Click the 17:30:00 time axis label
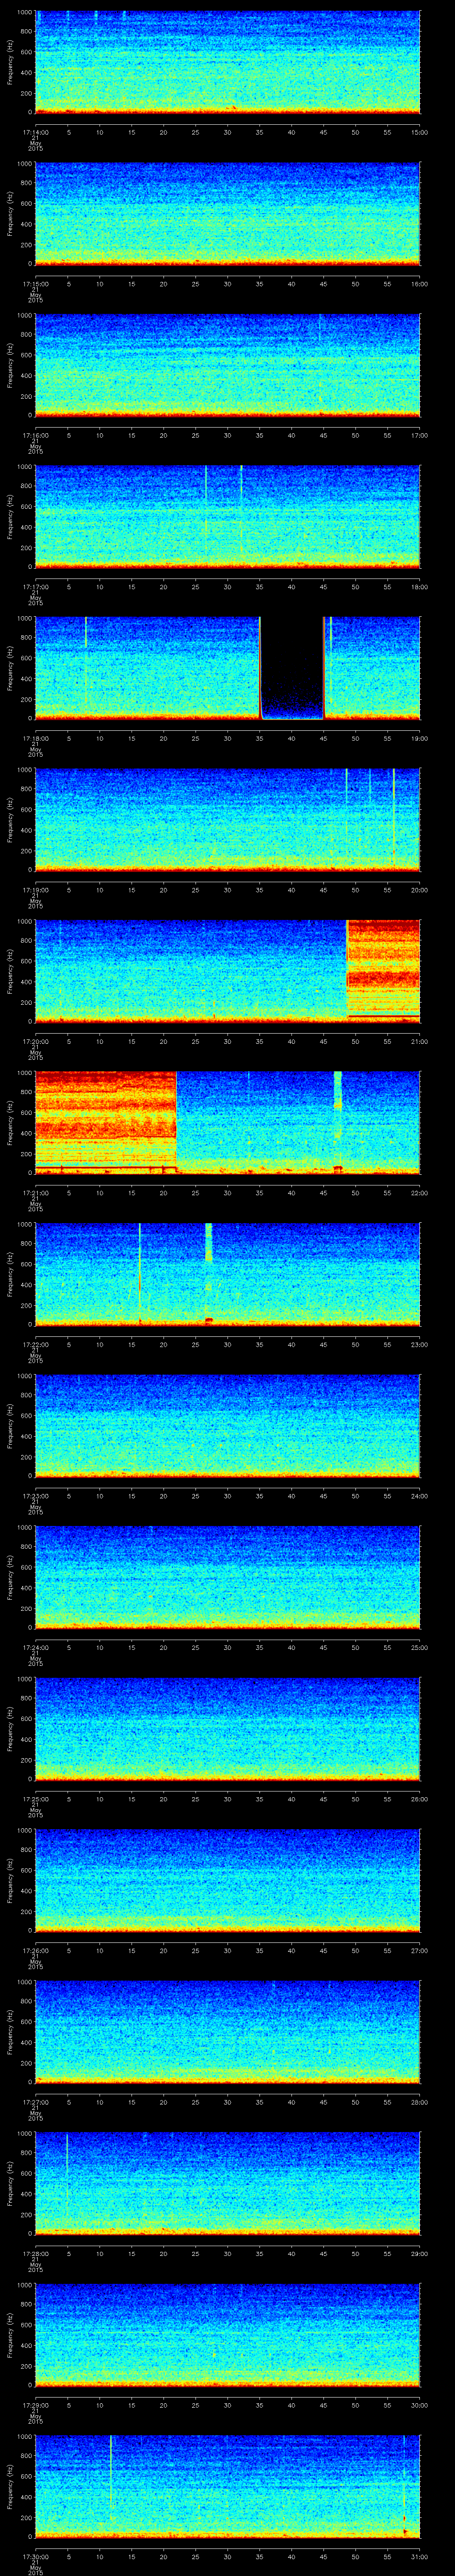The image size is (455, 2576). pos(35,2556)
